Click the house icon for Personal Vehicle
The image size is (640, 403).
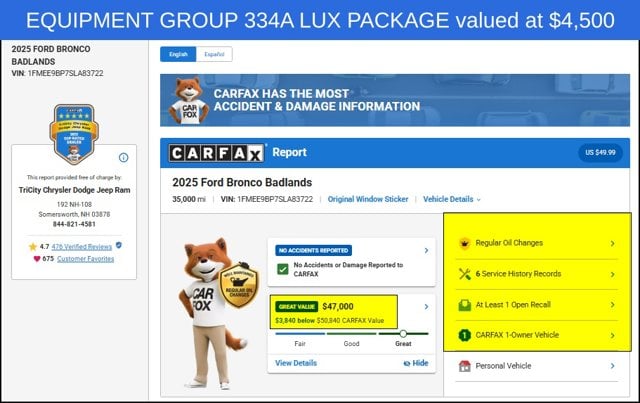click(464, 366)
